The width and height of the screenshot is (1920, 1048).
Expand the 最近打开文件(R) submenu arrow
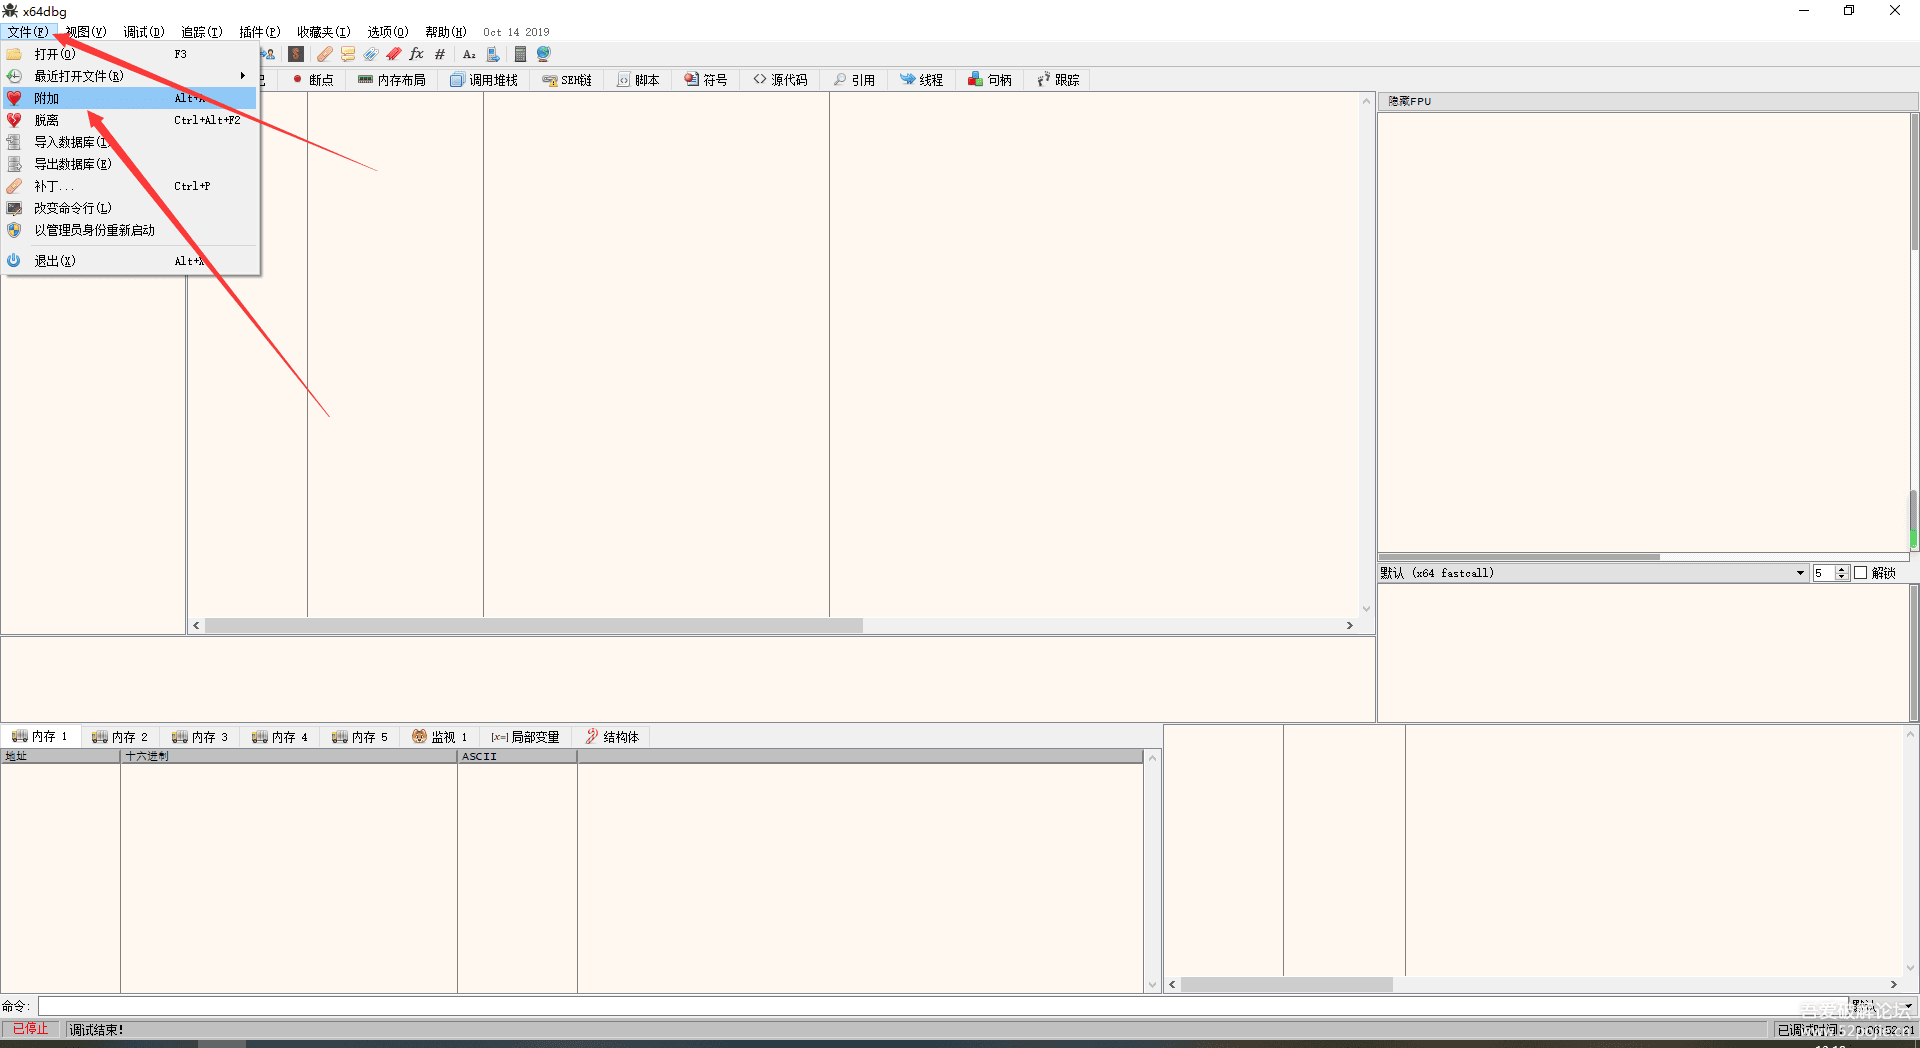(242, 76)
